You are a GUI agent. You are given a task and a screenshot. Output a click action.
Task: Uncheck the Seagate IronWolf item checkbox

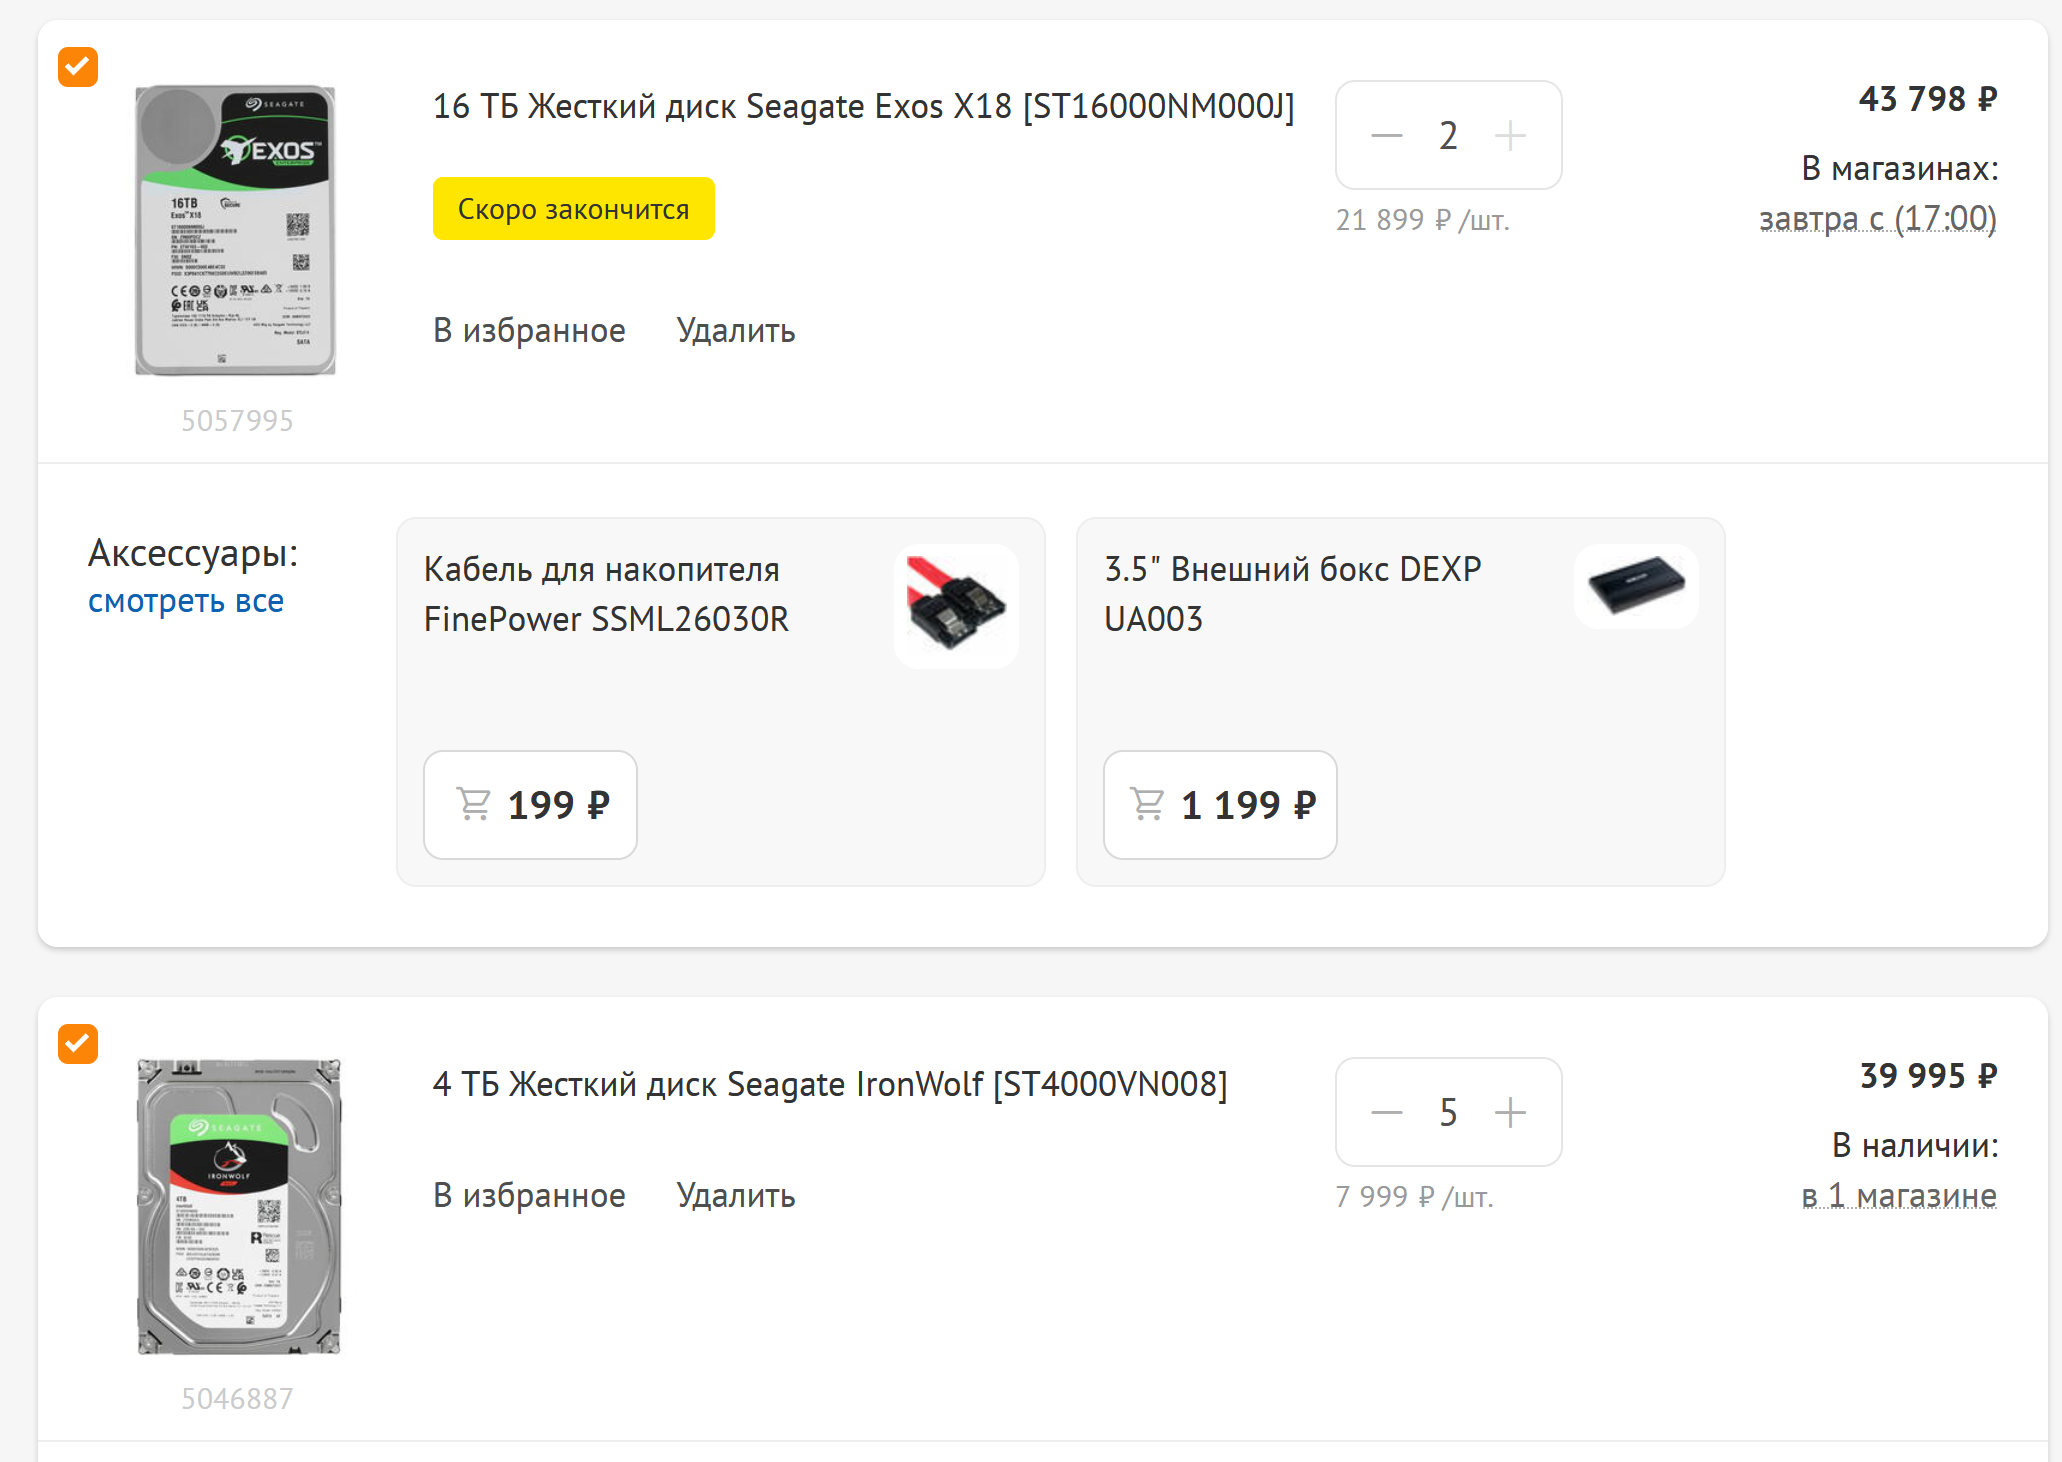(x=78, y=1044)
